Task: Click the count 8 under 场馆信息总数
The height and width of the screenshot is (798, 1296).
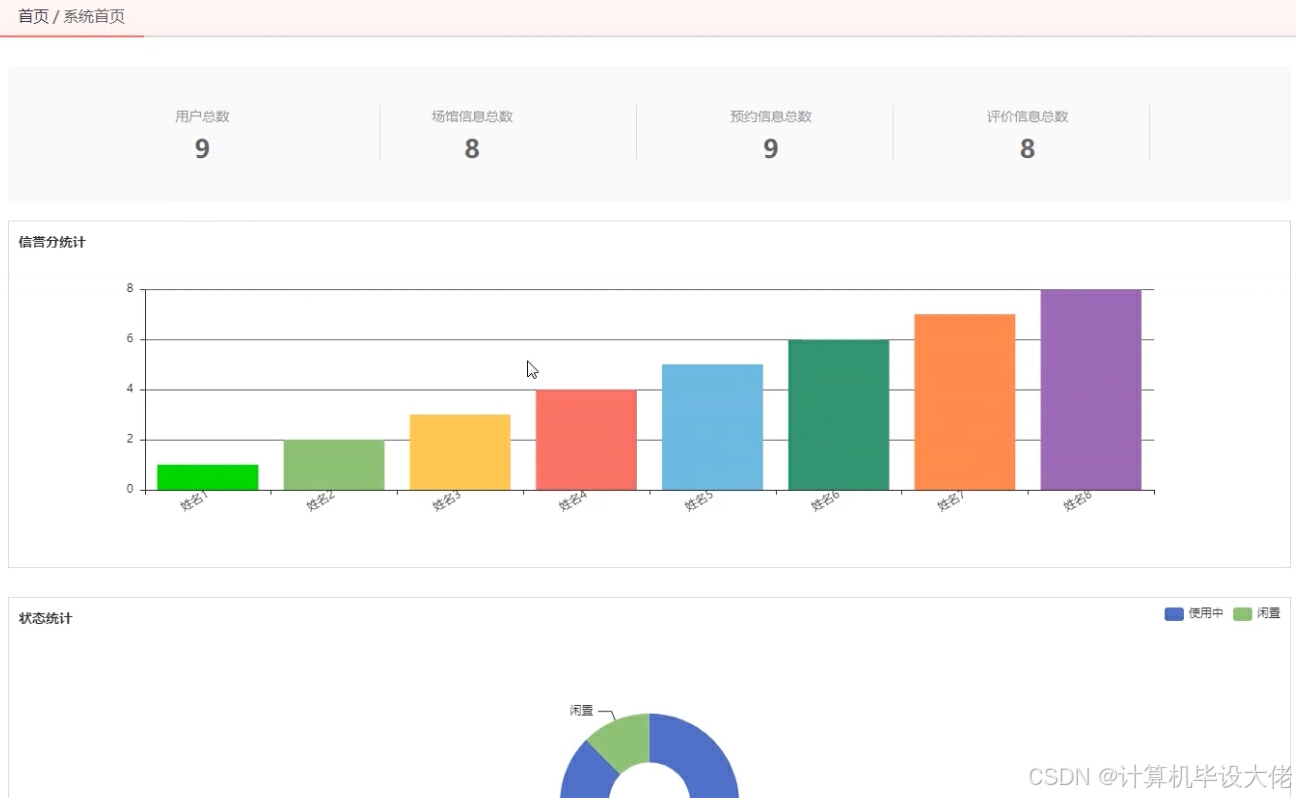Action: 472,149
